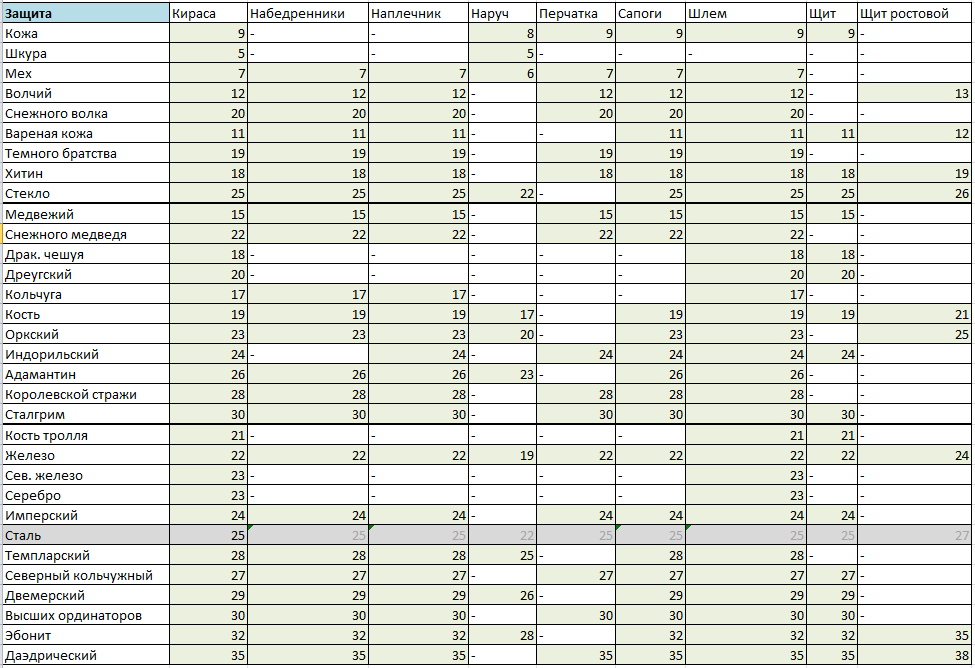Select the 'Высших ординаторов' row label
This screenshot has width=975, height=668.
point(86,615)
